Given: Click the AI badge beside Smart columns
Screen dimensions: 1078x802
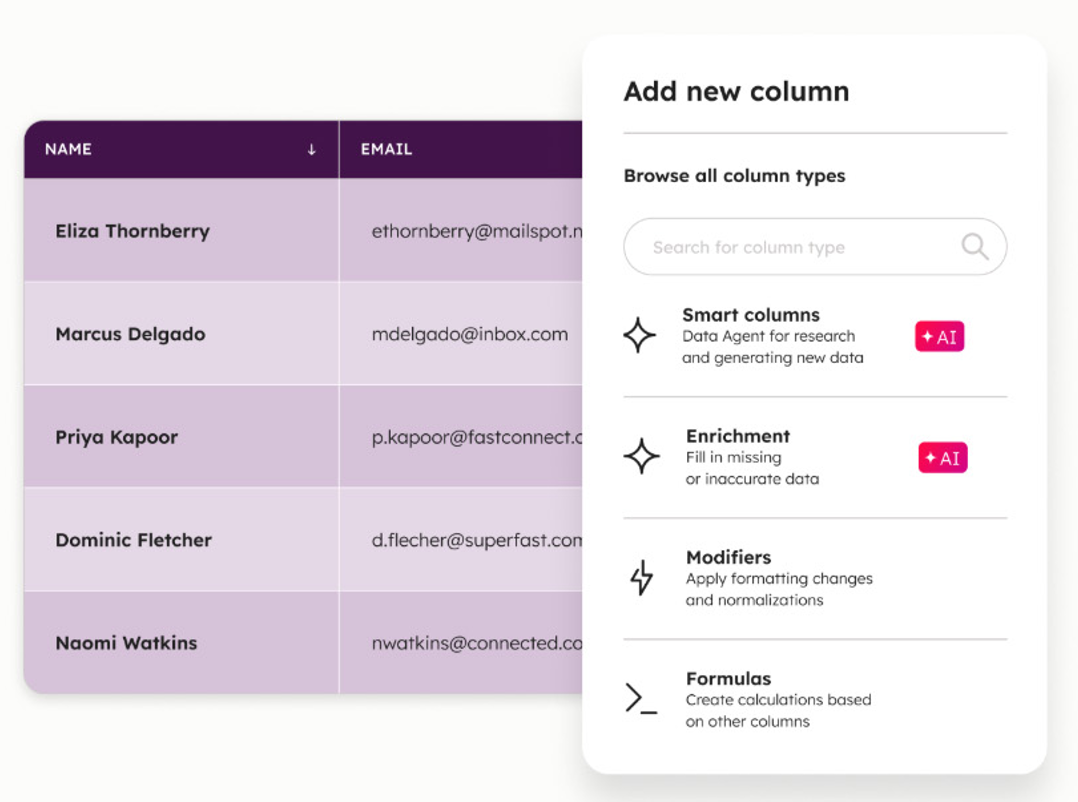Looking at the screenshot, I should 939,337.
